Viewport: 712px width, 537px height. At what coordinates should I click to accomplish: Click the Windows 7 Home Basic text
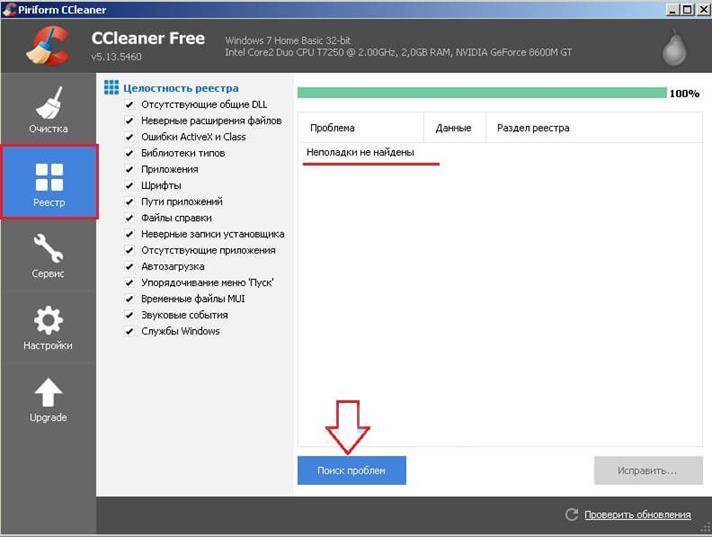(288, 40)
